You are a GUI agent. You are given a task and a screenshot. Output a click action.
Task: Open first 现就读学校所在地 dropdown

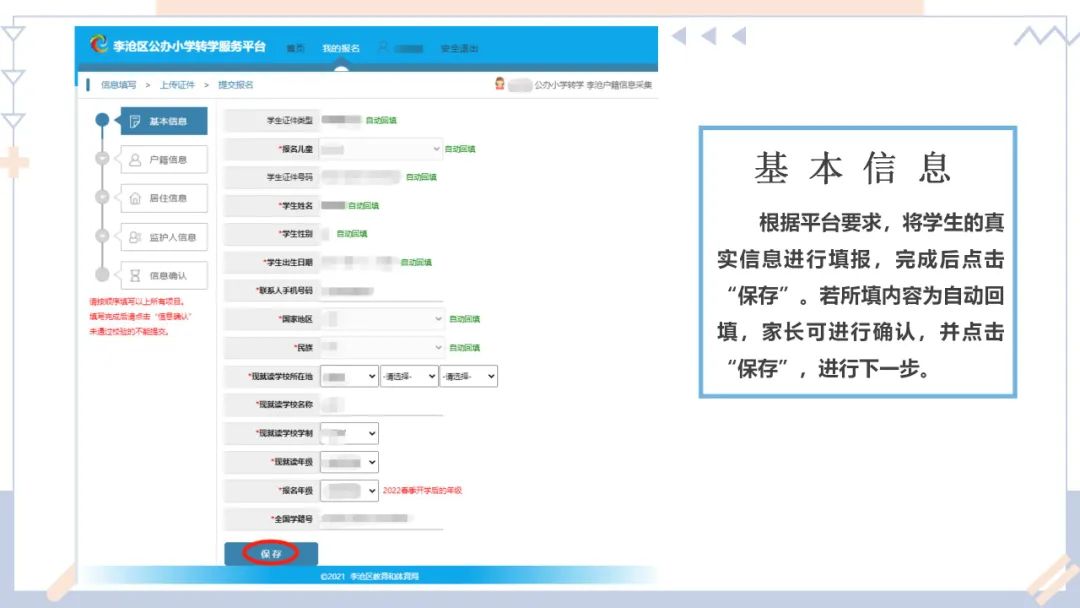(x=348, y=376)
